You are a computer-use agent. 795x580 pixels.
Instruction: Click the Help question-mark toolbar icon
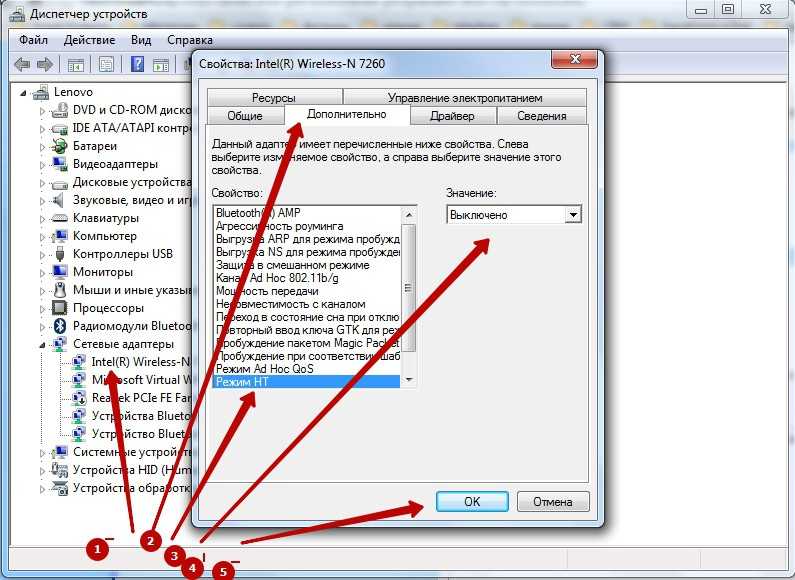coord(137,64)
